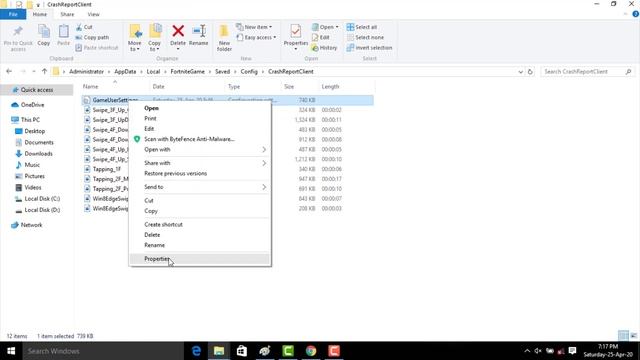Screen dimensions: 640x360
Task: Switch to the View ribbon tab
Action: point(93,14)
